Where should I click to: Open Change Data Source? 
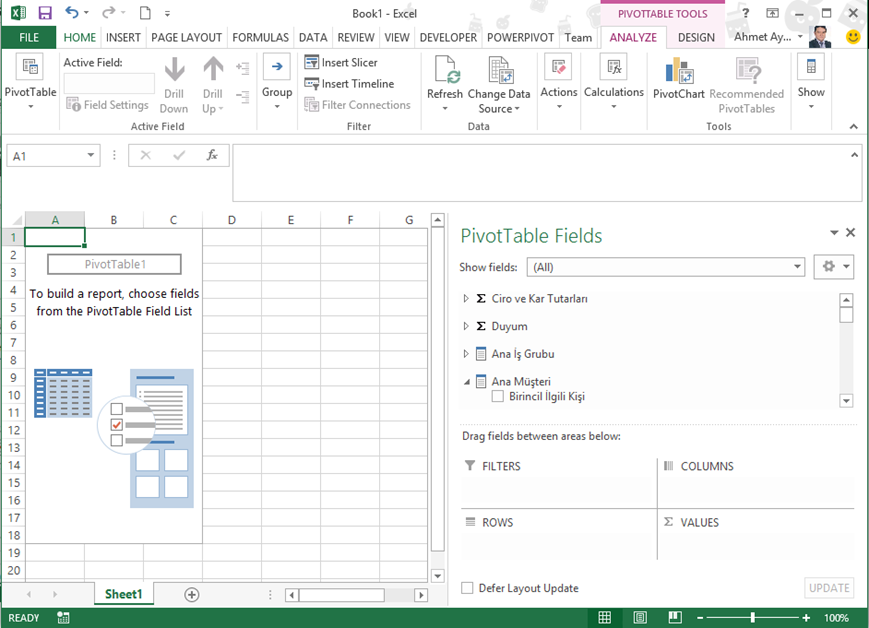[499, 85]
